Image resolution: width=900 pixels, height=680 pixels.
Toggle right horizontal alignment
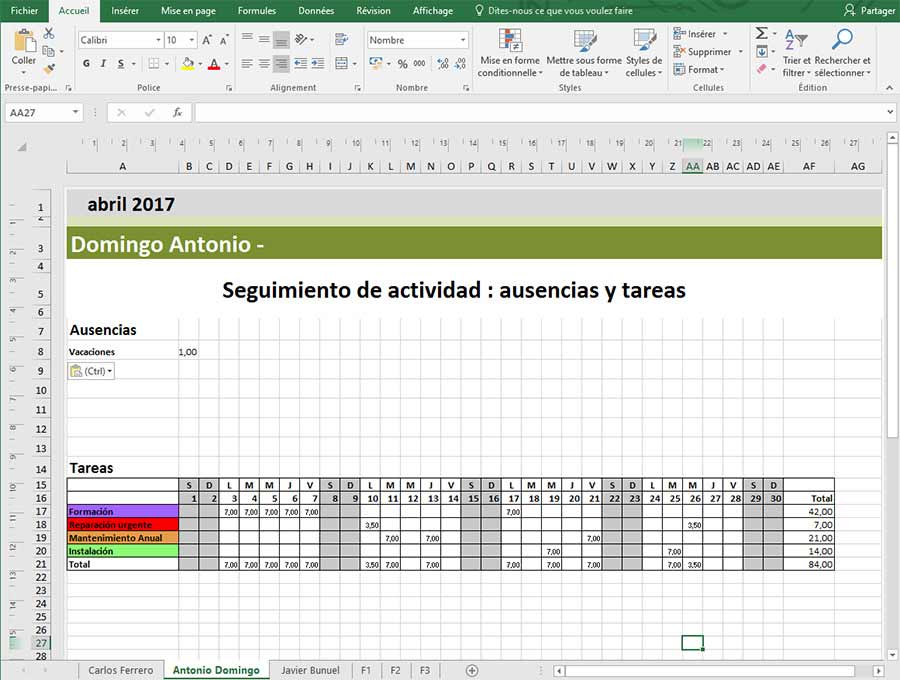click(x=281, y=64)
